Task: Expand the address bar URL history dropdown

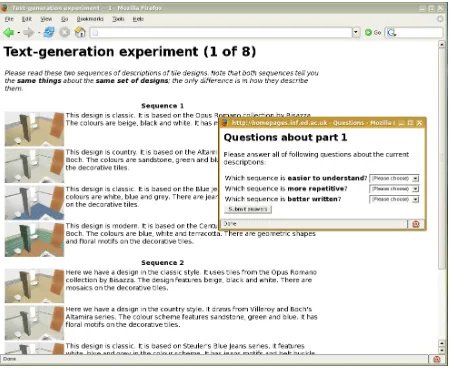Action: [356, 33]
